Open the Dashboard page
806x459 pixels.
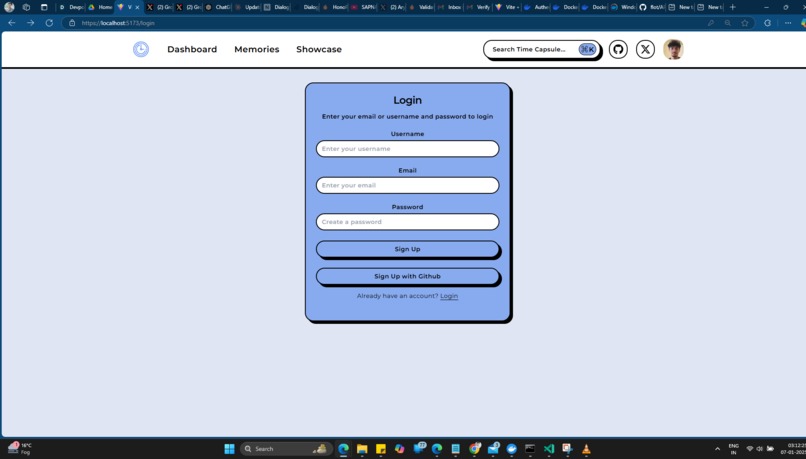click(192, 49)
